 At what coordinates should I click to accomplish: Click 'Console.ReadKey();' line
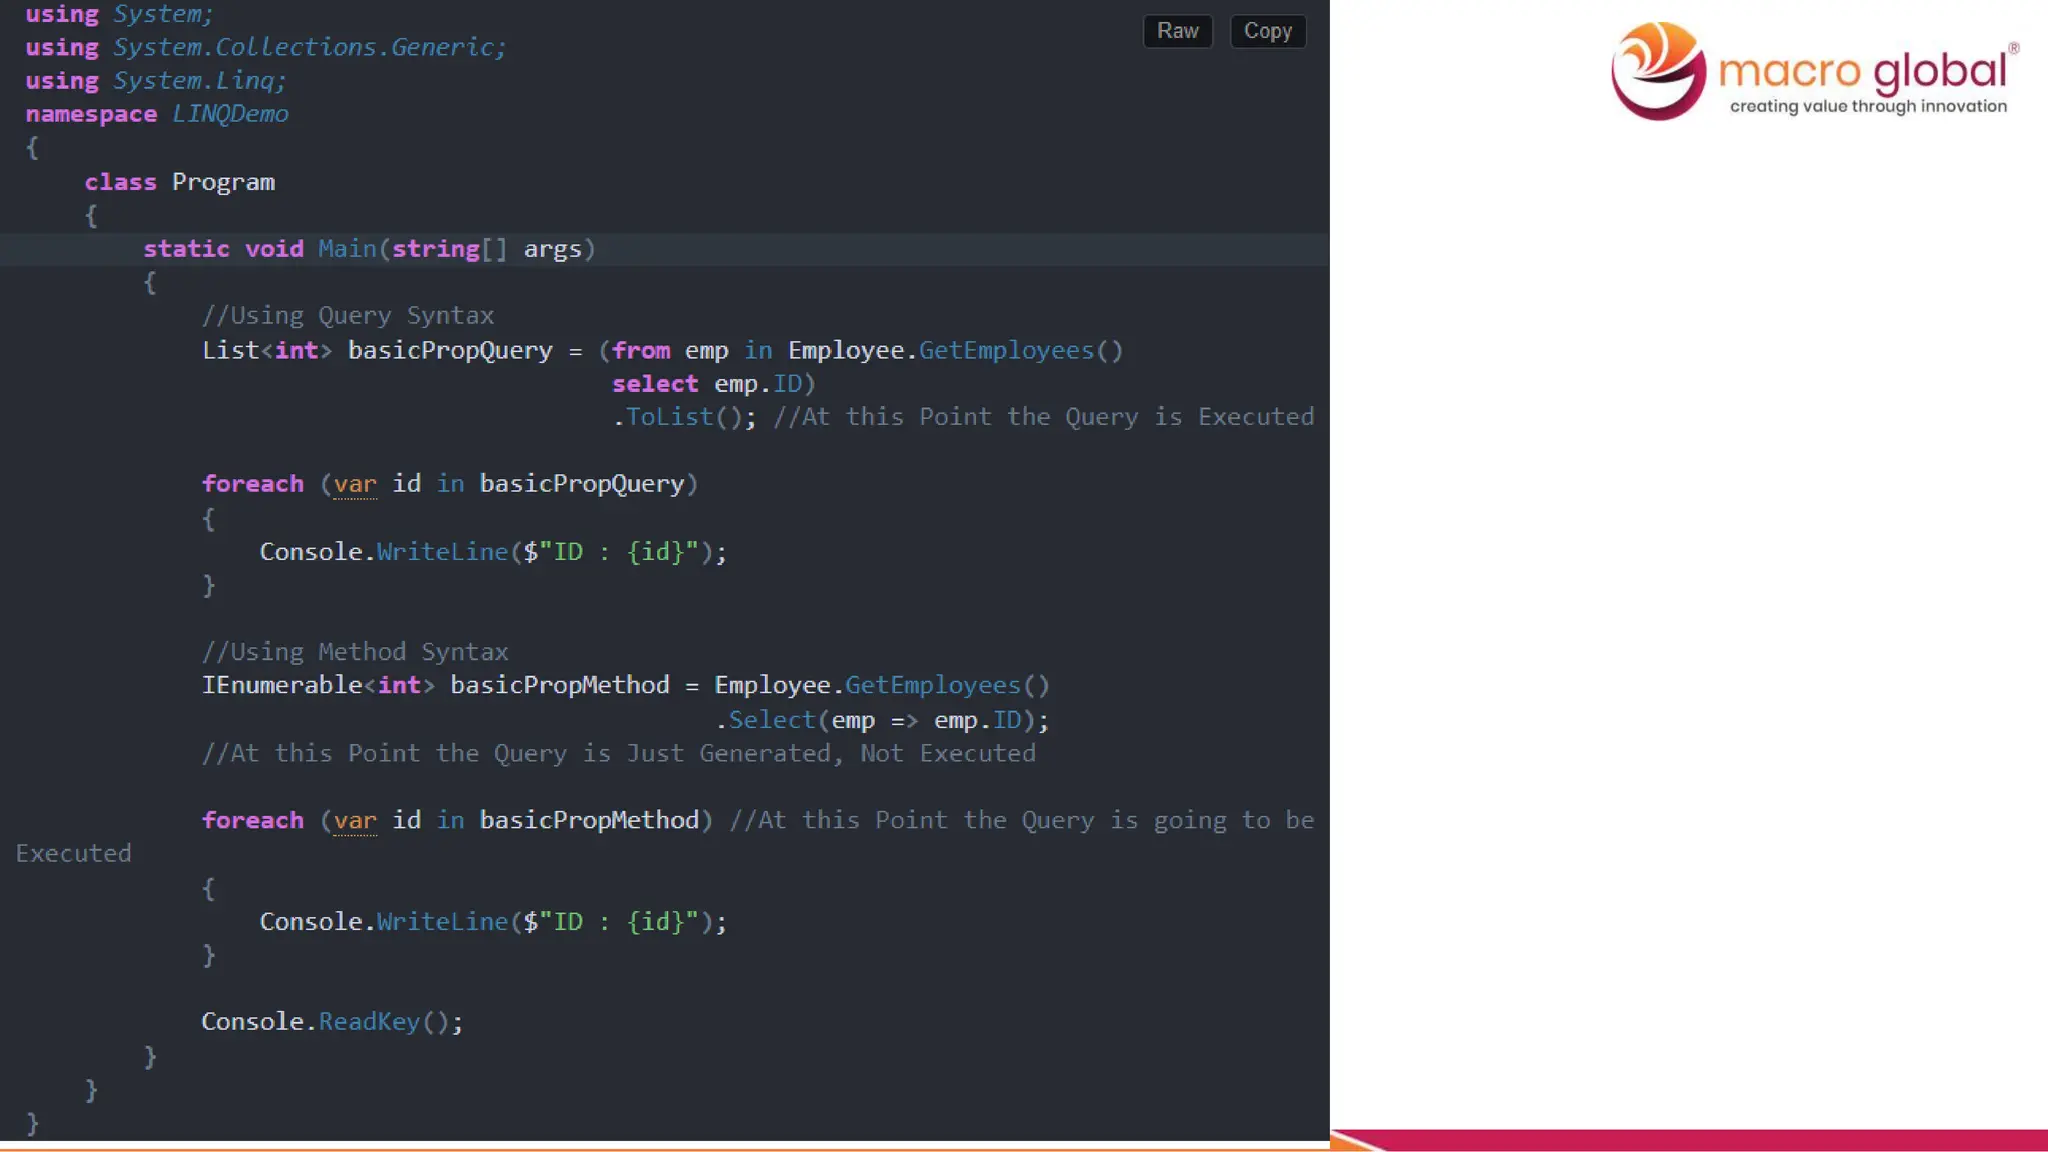333,1022
